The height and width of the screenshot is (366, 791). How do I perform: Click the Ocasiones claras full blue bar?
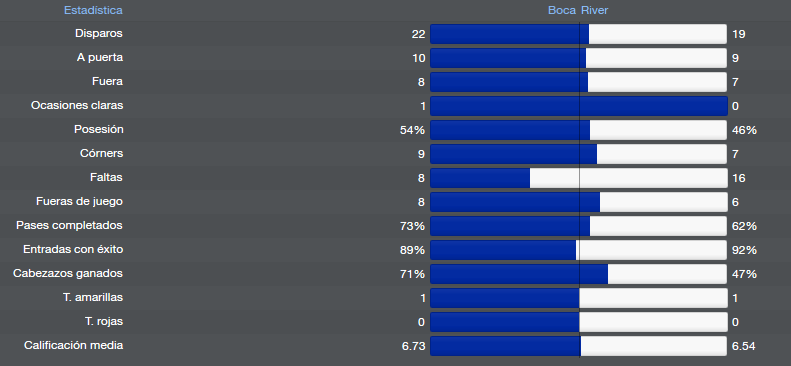579,106
